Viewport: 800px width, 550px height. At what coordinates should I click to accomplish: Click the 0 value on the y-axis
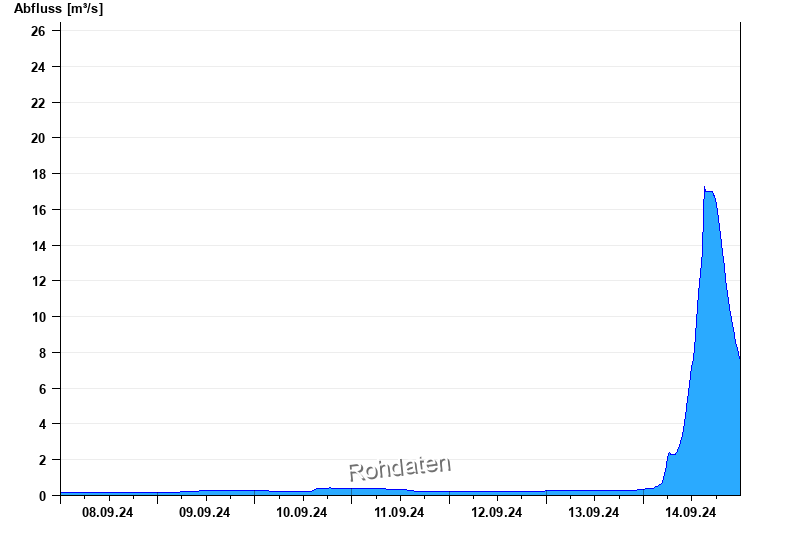[43, 496]
